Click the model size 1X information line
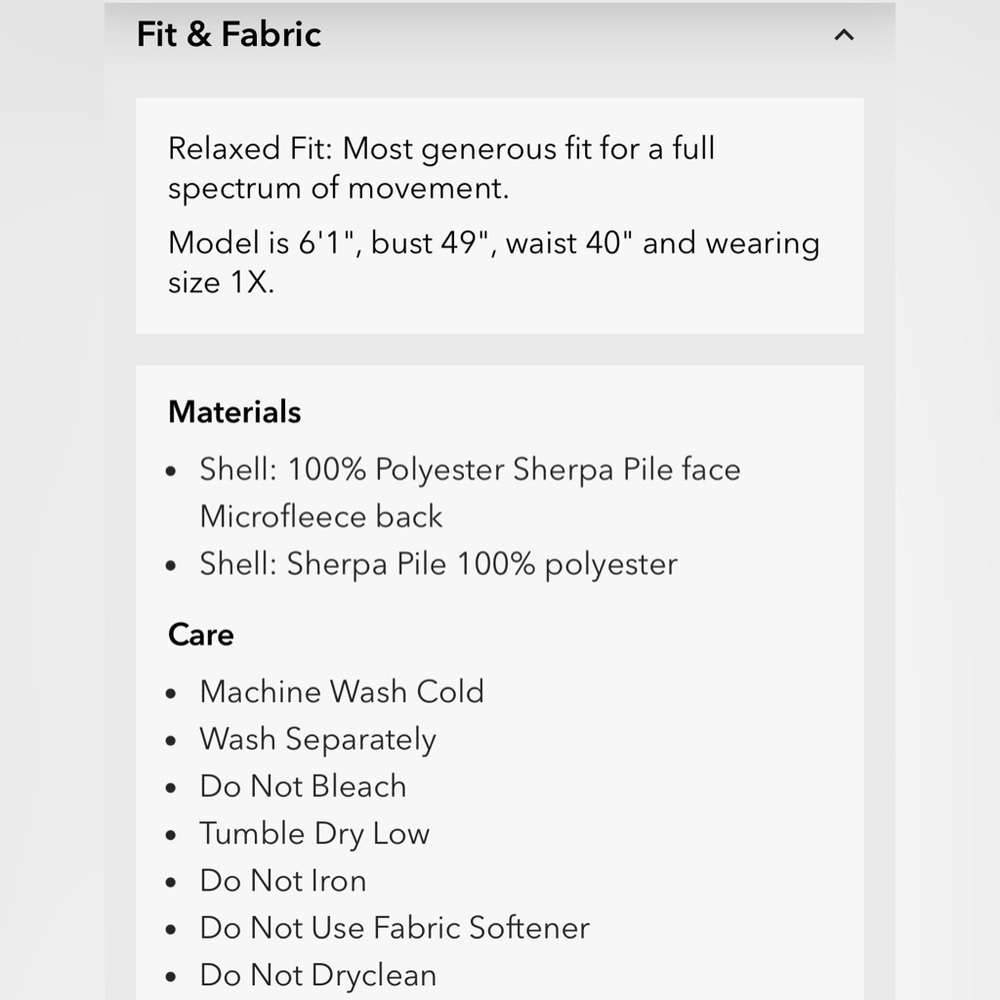1000x1000 pixels. [494, 262]
